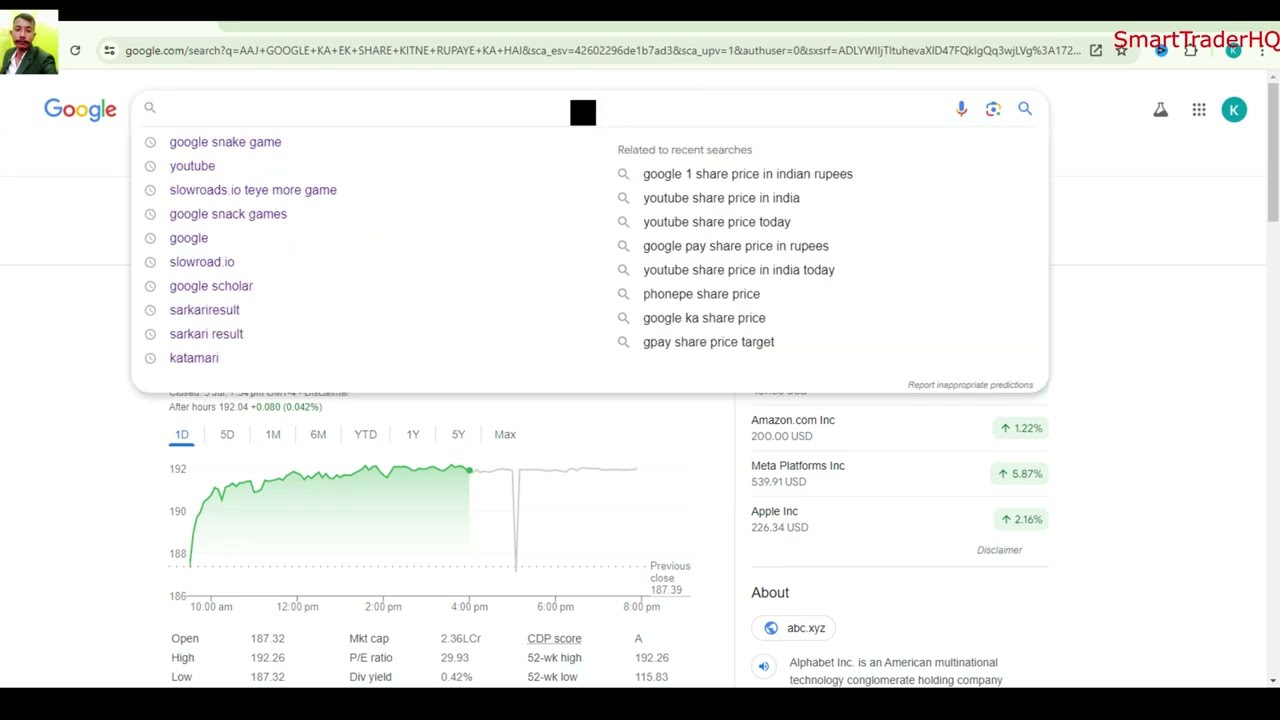
Task: Open Apple Inc stock row
Action: point(899,519)
